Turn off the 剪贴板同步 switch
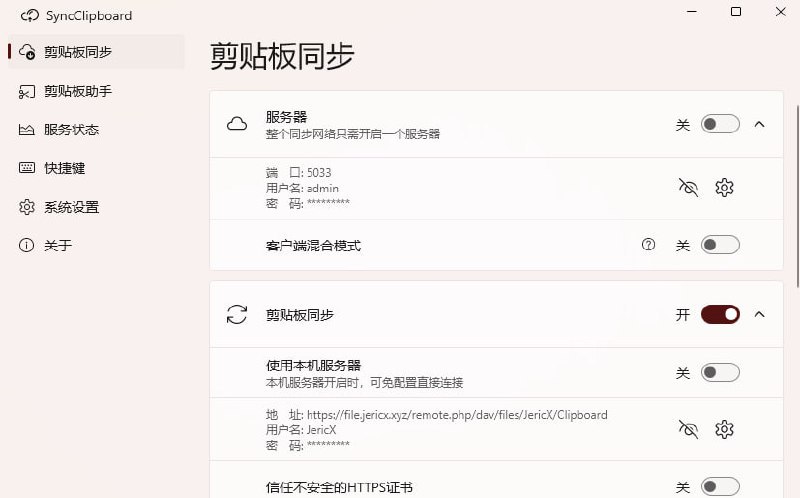 click(720, 314)
